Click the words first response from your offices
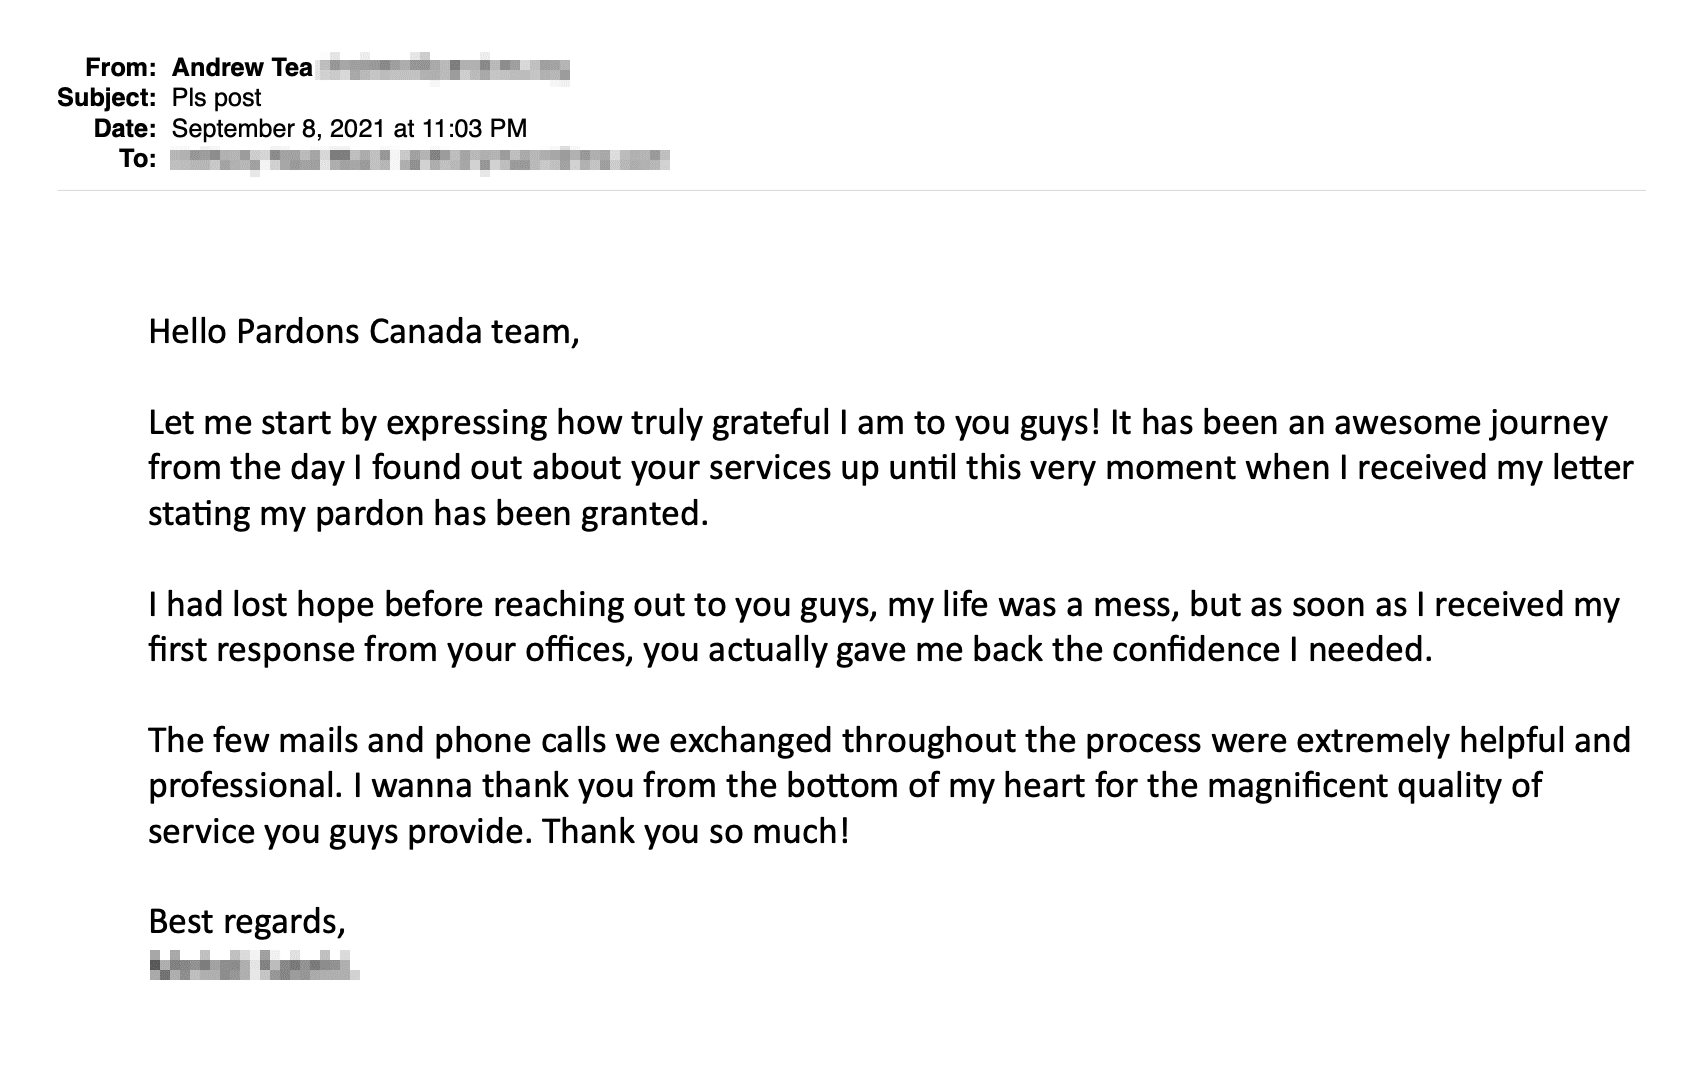This screenshot has height=1088, width=1700. (388, 650)
